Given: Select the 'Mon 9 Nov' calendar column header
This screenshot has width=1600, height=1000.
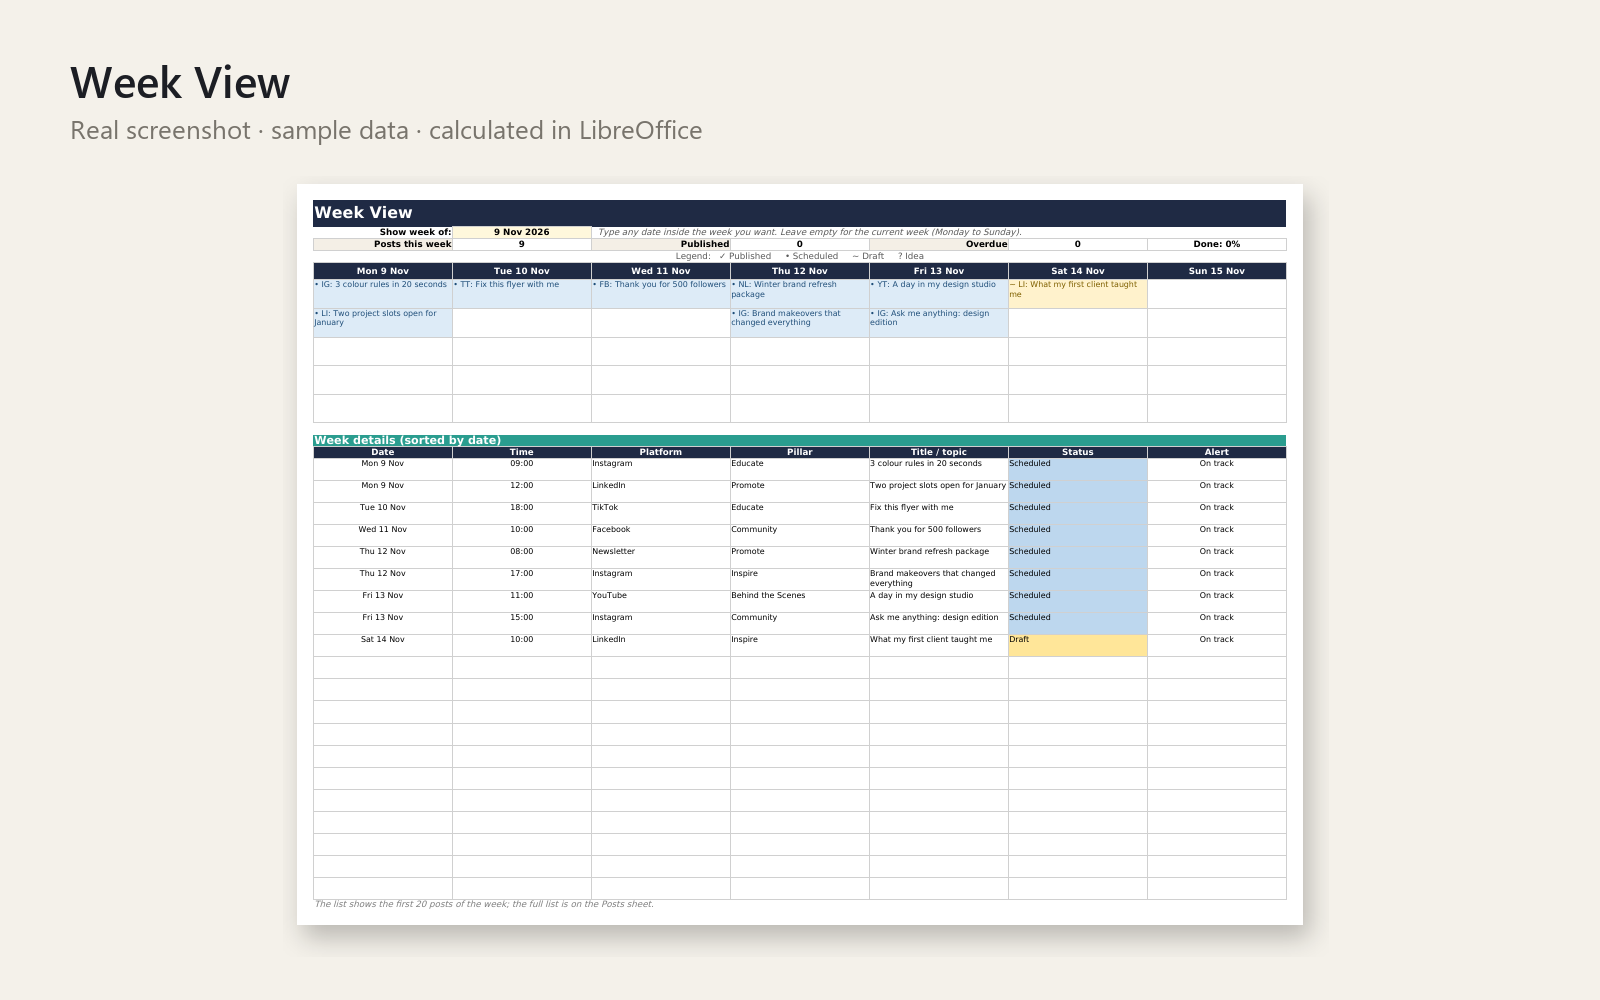Looking at the screenshot, I should [383, 271].
